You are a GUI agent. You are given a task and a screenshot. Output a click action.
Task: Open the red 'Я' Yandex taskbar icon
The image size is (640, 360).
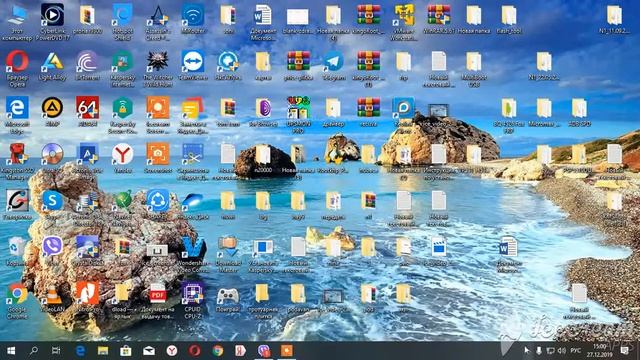point(240,351)
